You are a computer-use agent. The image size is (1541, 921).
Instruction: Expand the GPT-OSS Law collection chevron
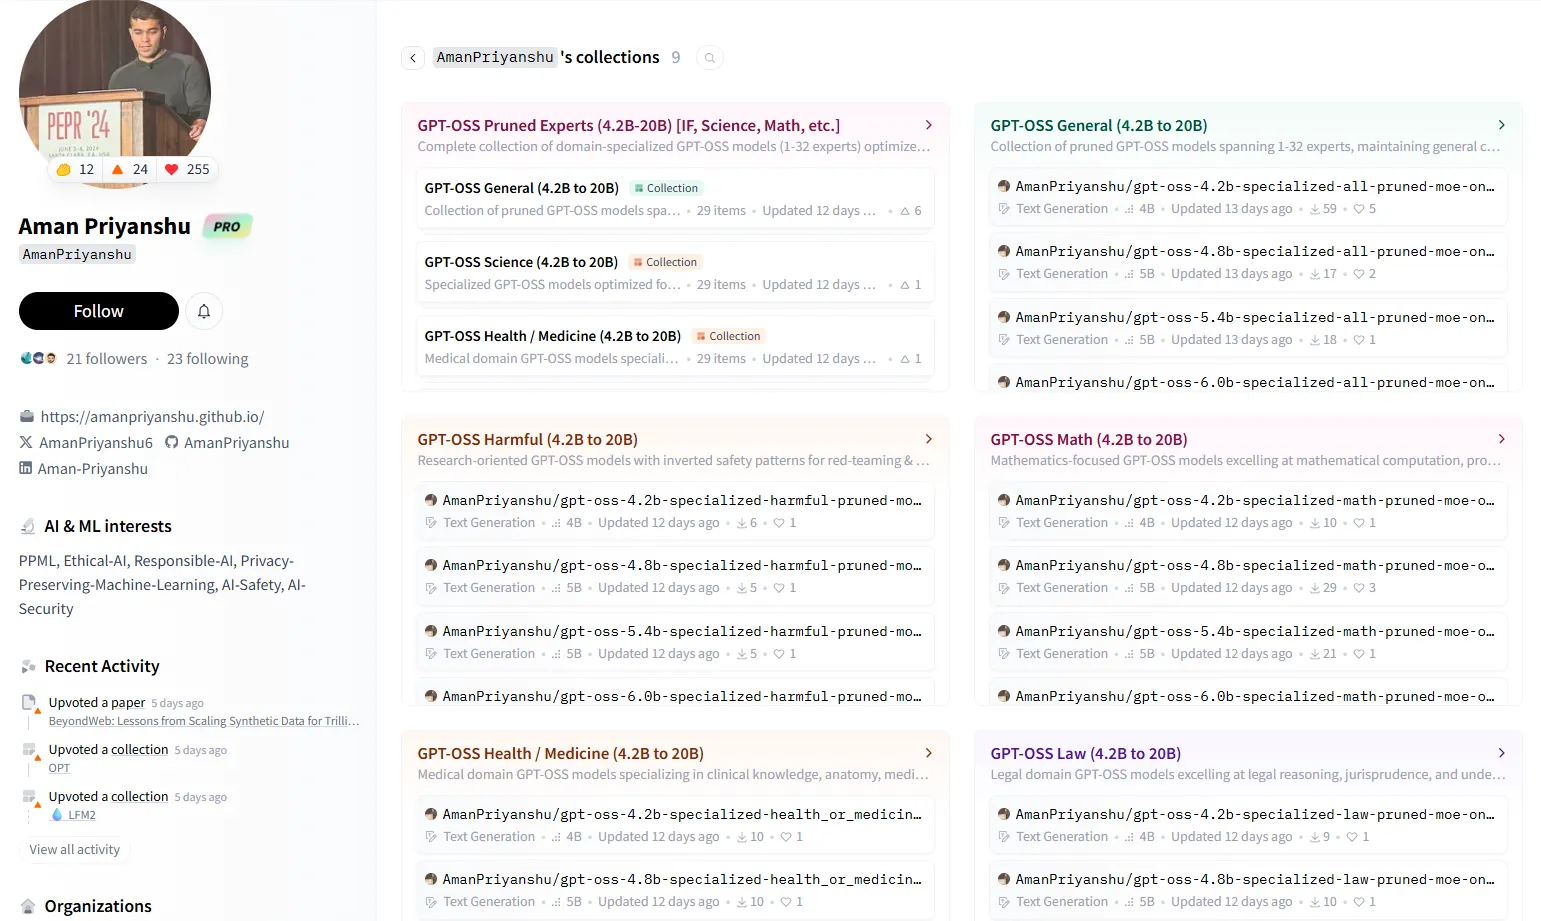tap(1501, 752)
